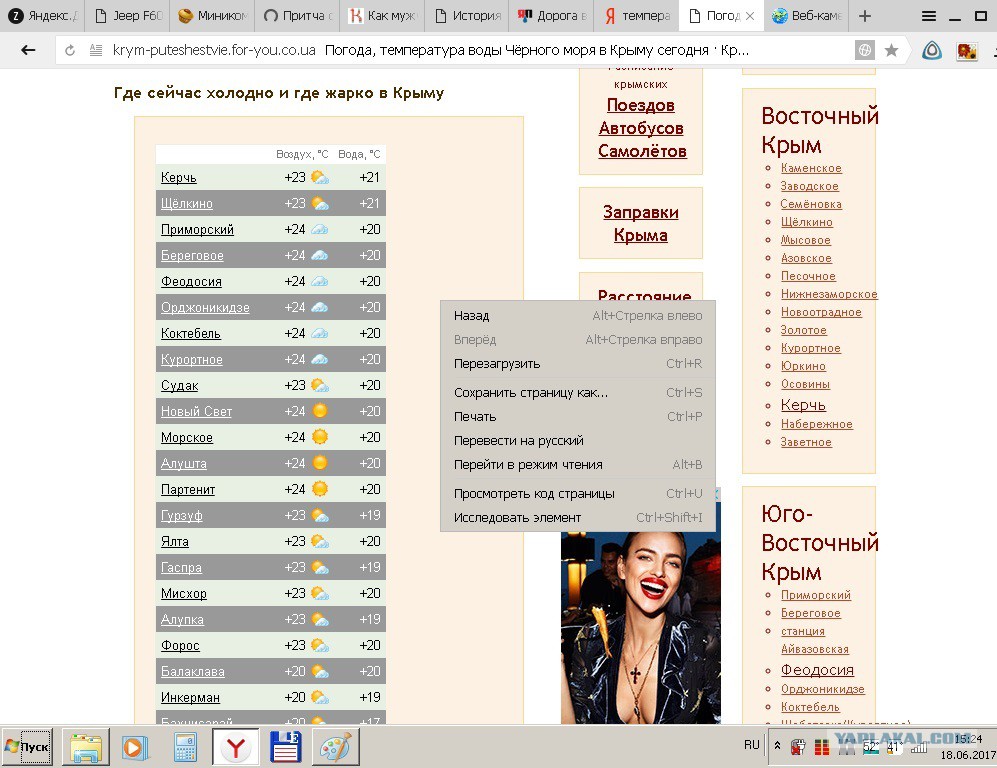Viewport: 997px width, 768px height.
Task: Open Набережное sidebar link
Action: [x=816, y=424]
